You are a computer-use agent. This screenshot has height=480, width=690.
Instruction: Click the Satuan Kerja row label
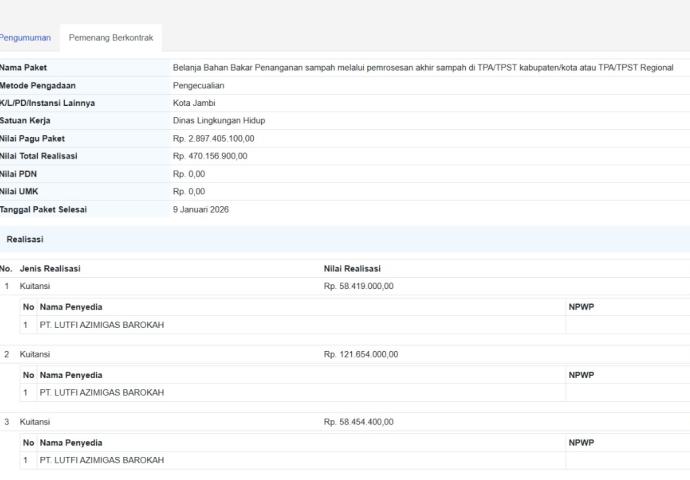(27, 120)
